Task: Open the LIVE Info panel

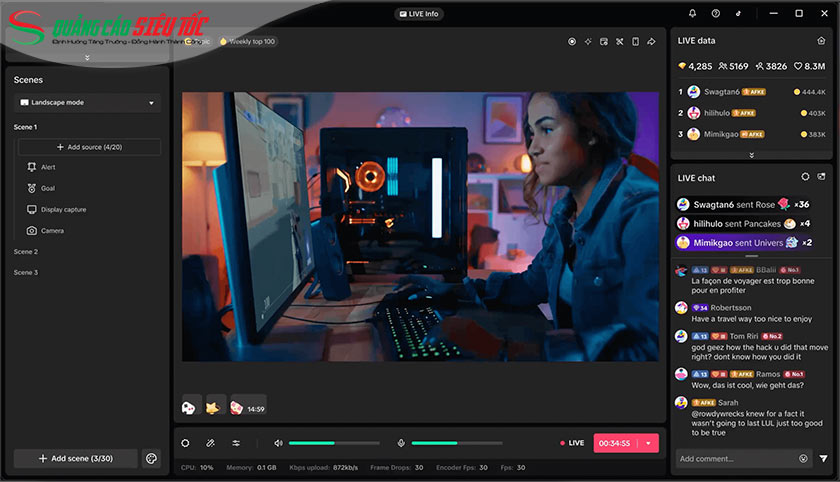Action: pyautogui.click(x=419, y=14)
